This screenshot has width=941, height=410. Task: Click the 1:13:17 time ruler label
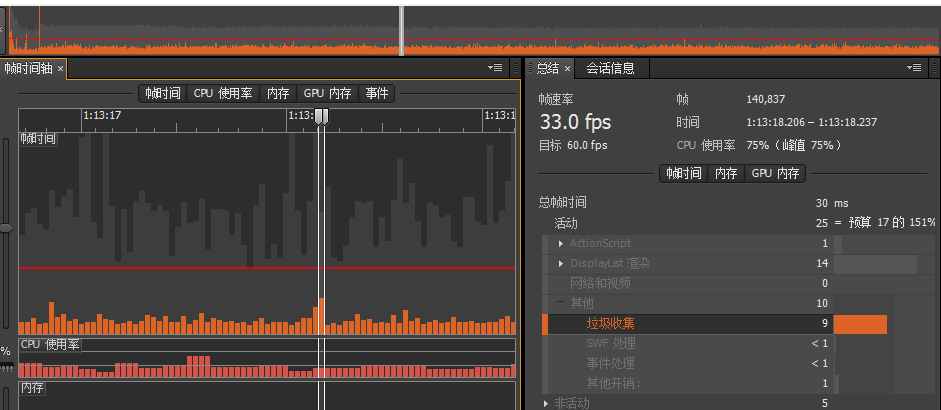(102, 115)
